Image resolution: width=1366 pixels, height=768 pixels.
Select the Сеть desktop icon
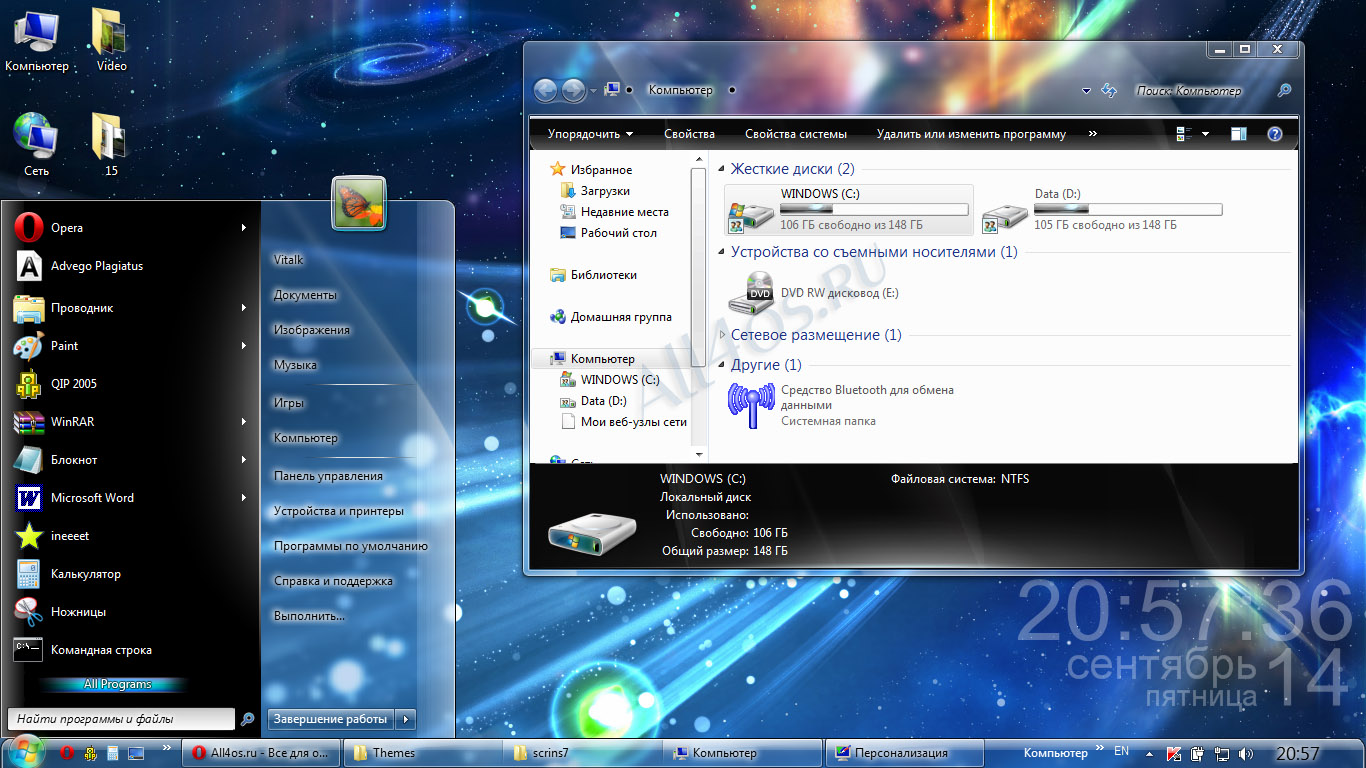(36, 144)
